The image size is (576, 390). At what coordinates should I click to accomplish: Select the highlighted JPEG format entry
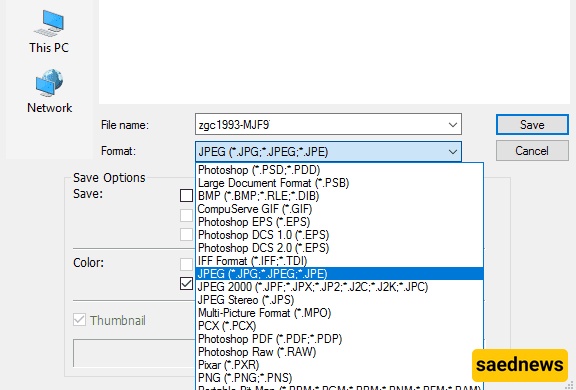tap(339, 274)
